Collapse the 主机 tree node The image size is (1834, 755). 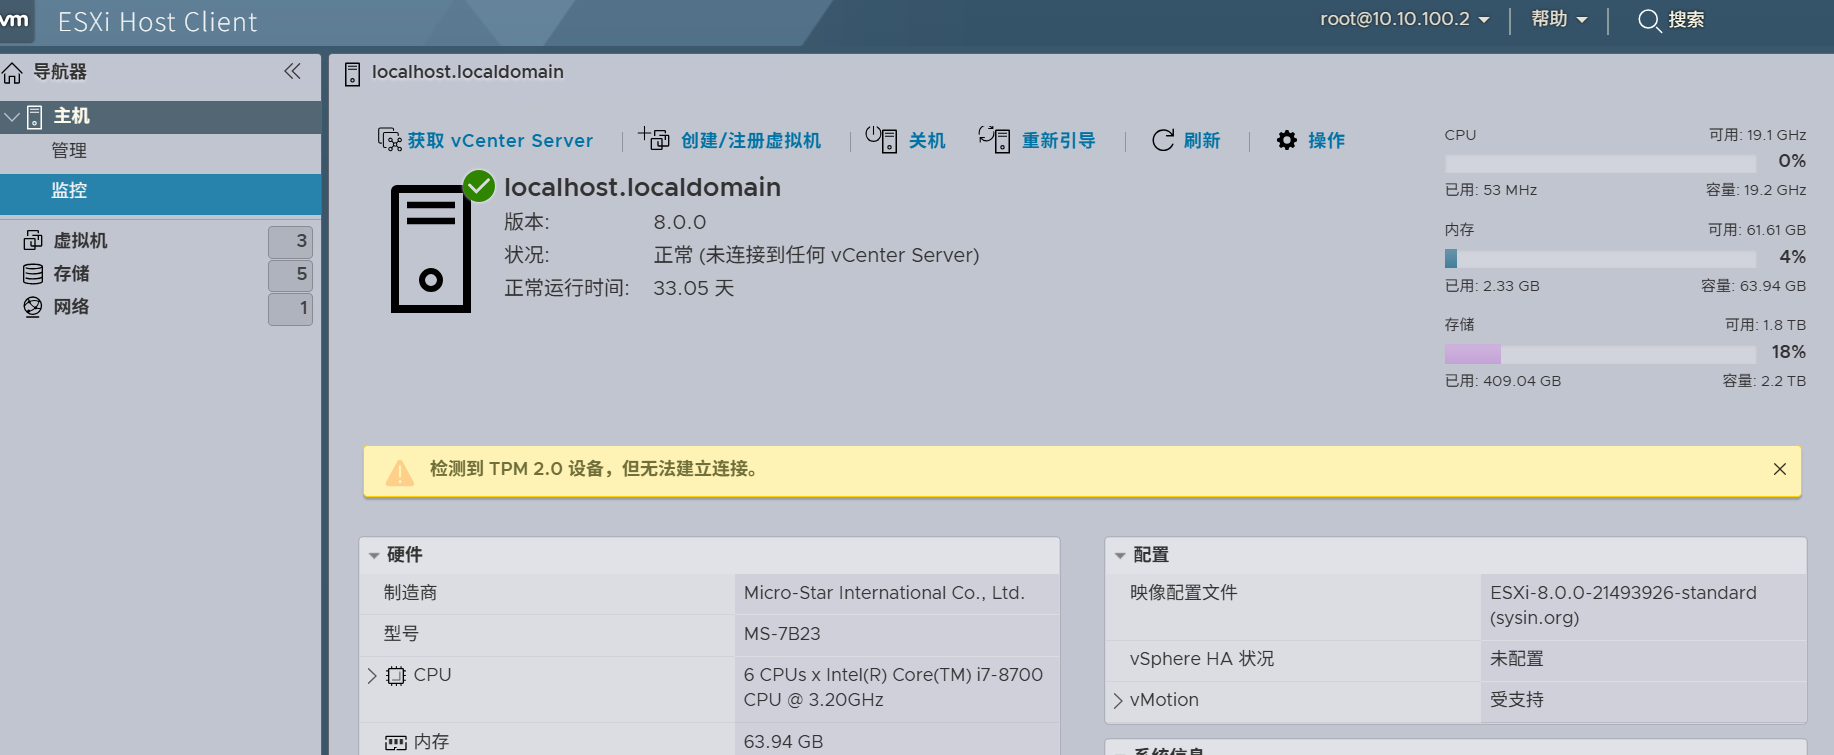point(12,117)
